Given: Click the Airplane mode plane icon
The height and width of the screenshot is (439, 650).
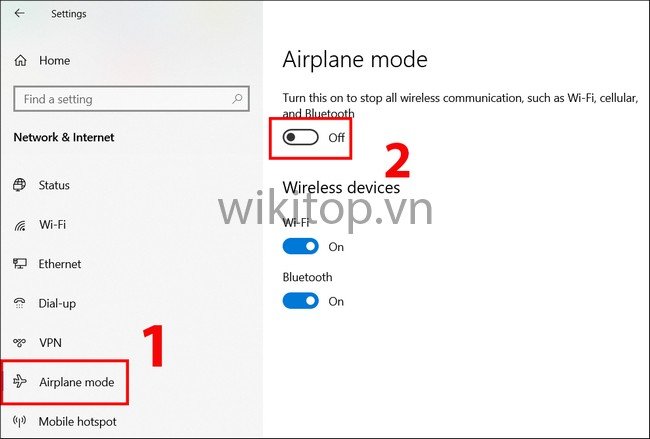Looking at the screenshot, I should tap(19, 381).
